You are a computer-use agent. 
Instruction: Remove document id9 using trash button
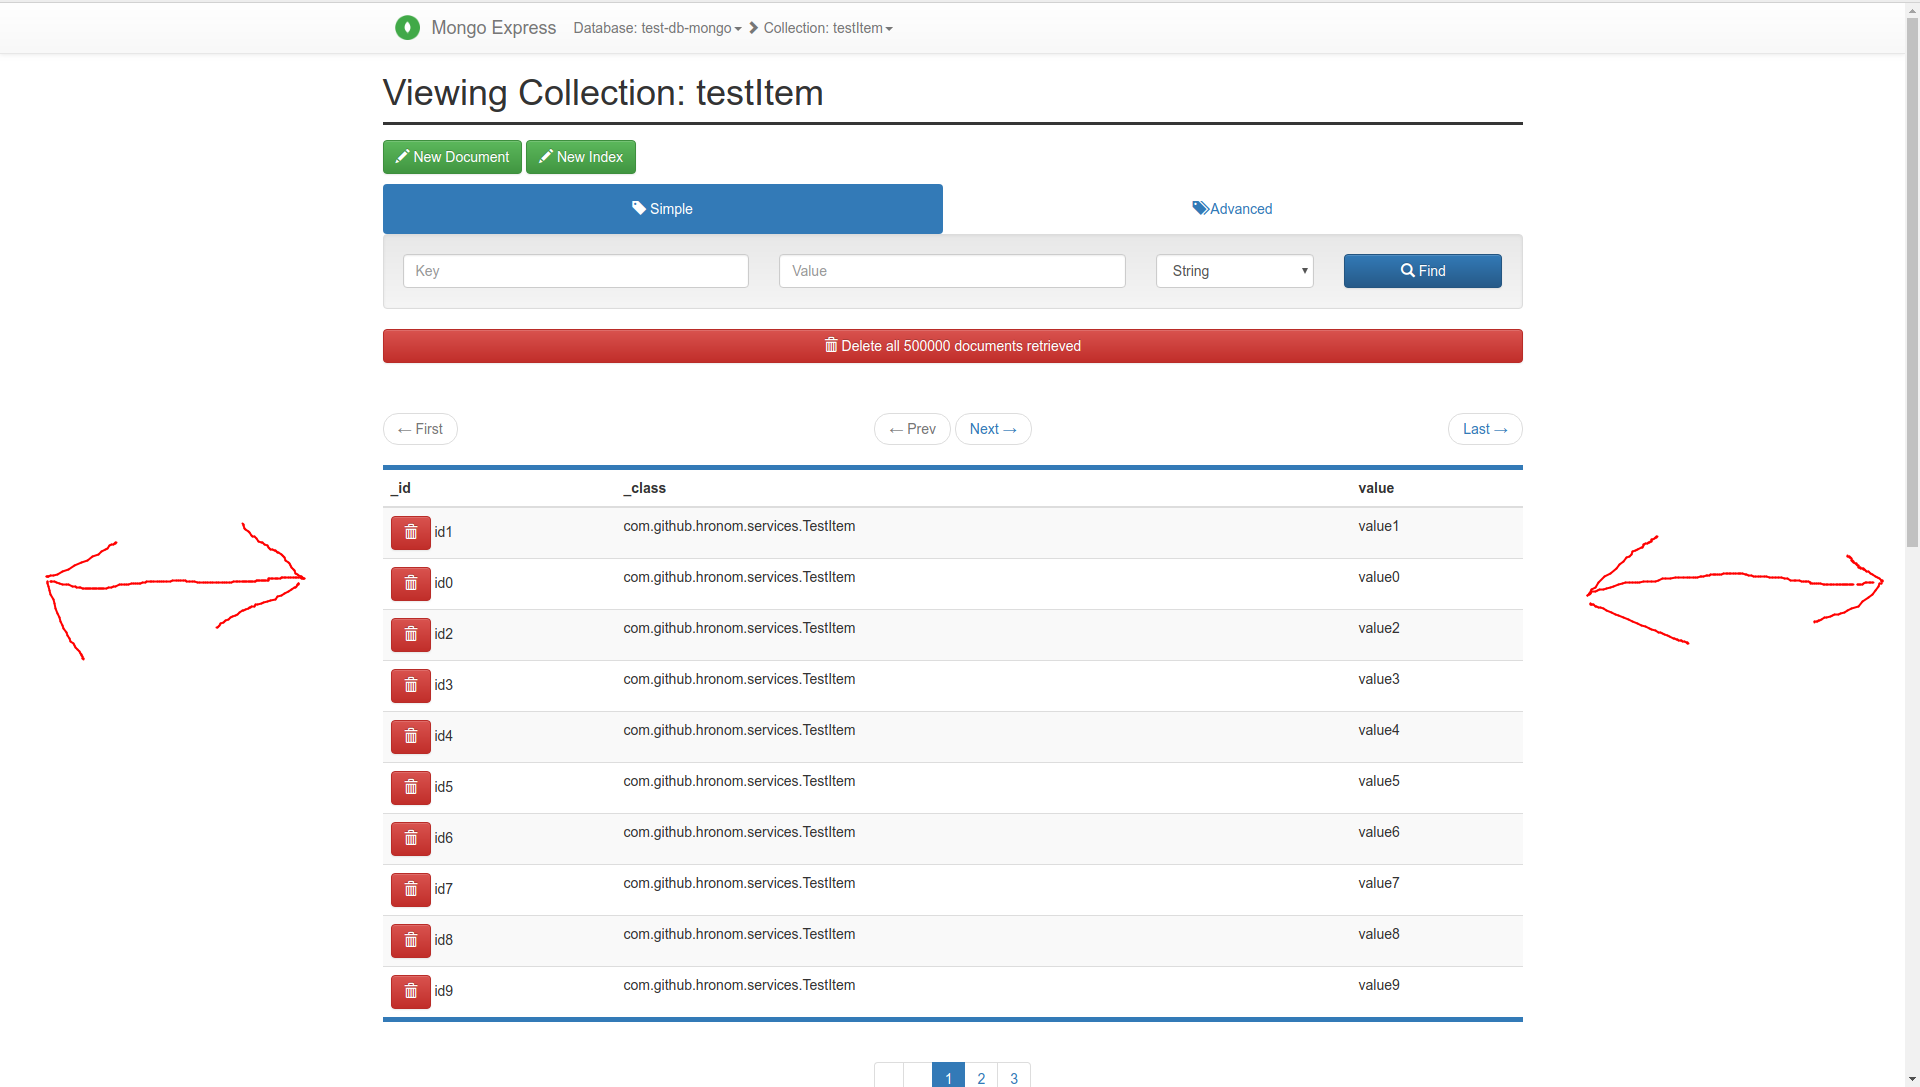click(410, 991)
